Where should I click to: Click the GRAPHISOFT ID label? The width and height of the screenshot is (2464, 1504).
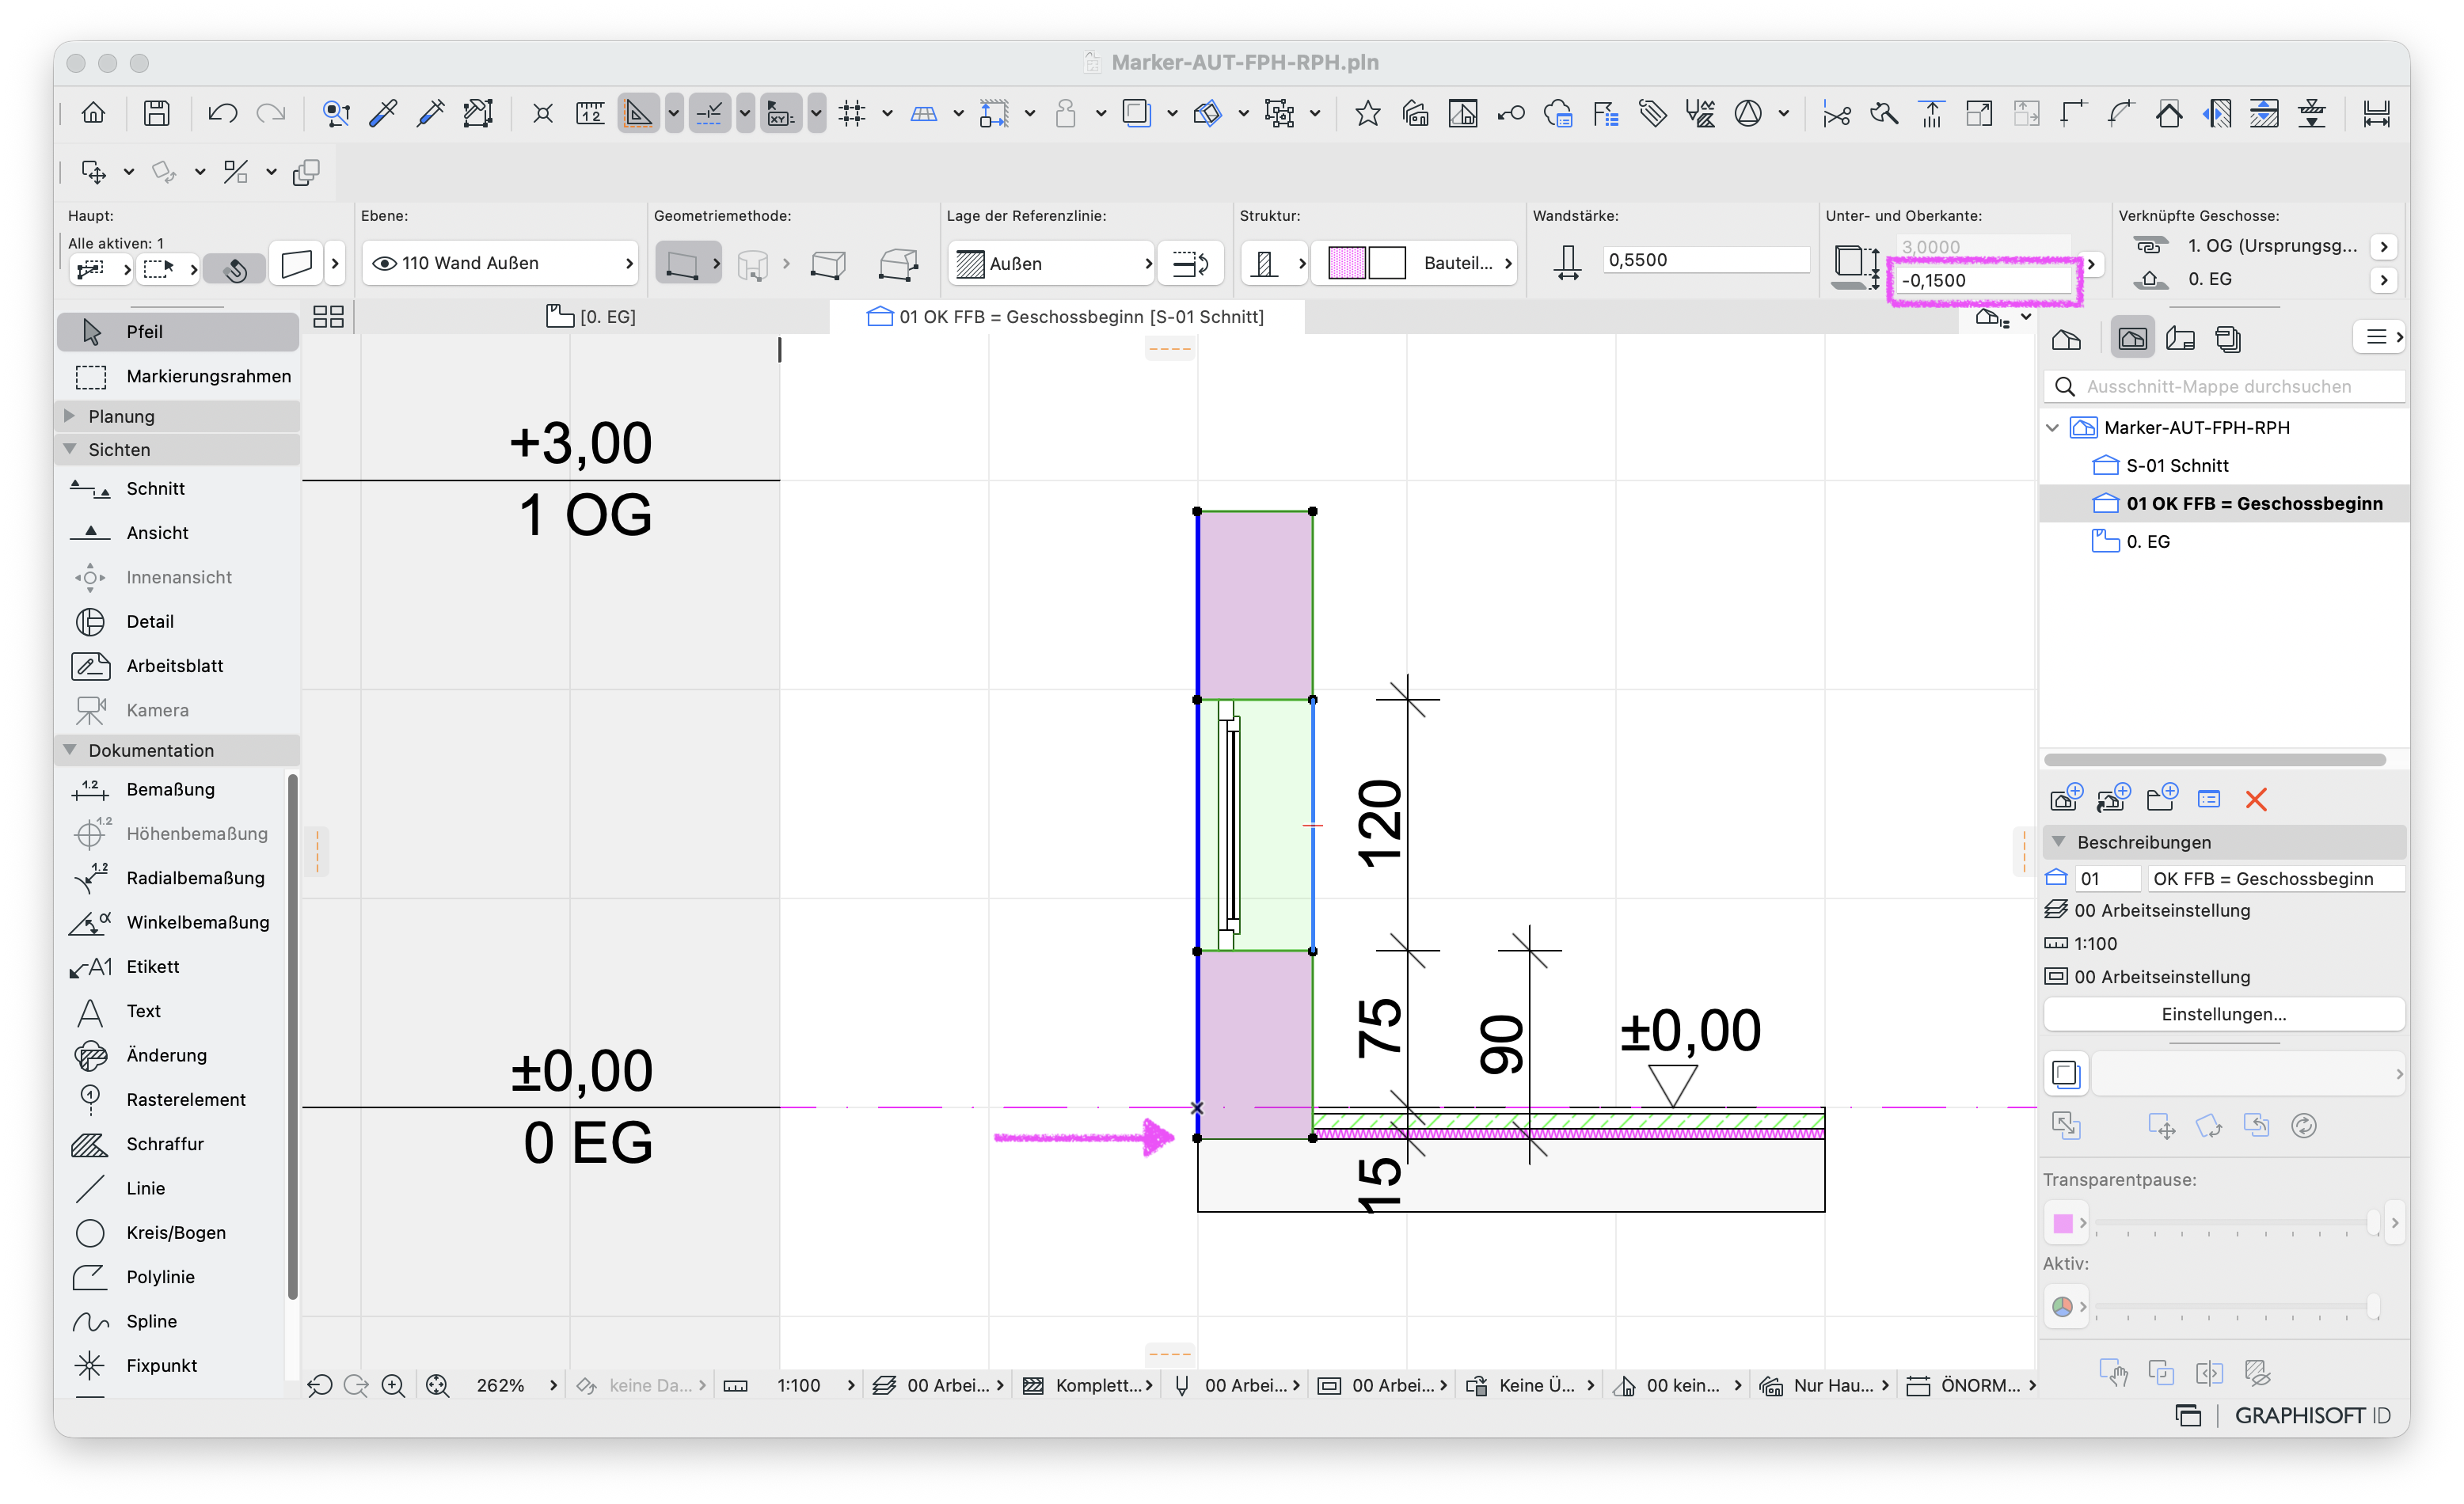pyautogui.click(x=2312, y=1415)
